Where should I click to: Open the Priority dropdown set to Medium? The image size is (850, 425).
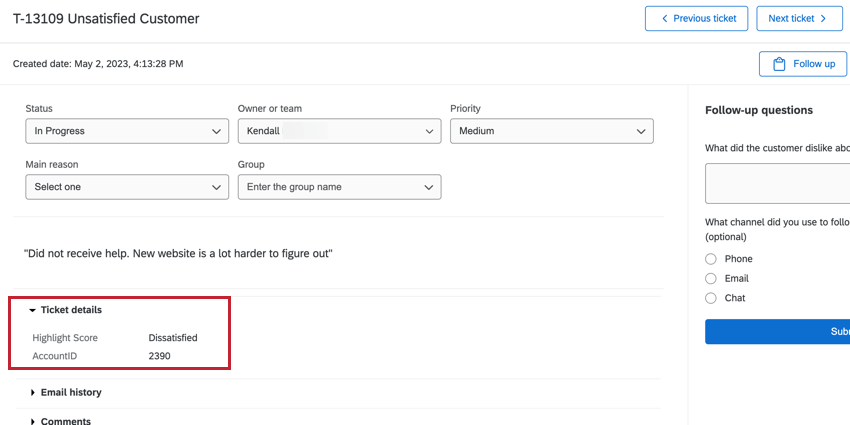click(552, 131)
